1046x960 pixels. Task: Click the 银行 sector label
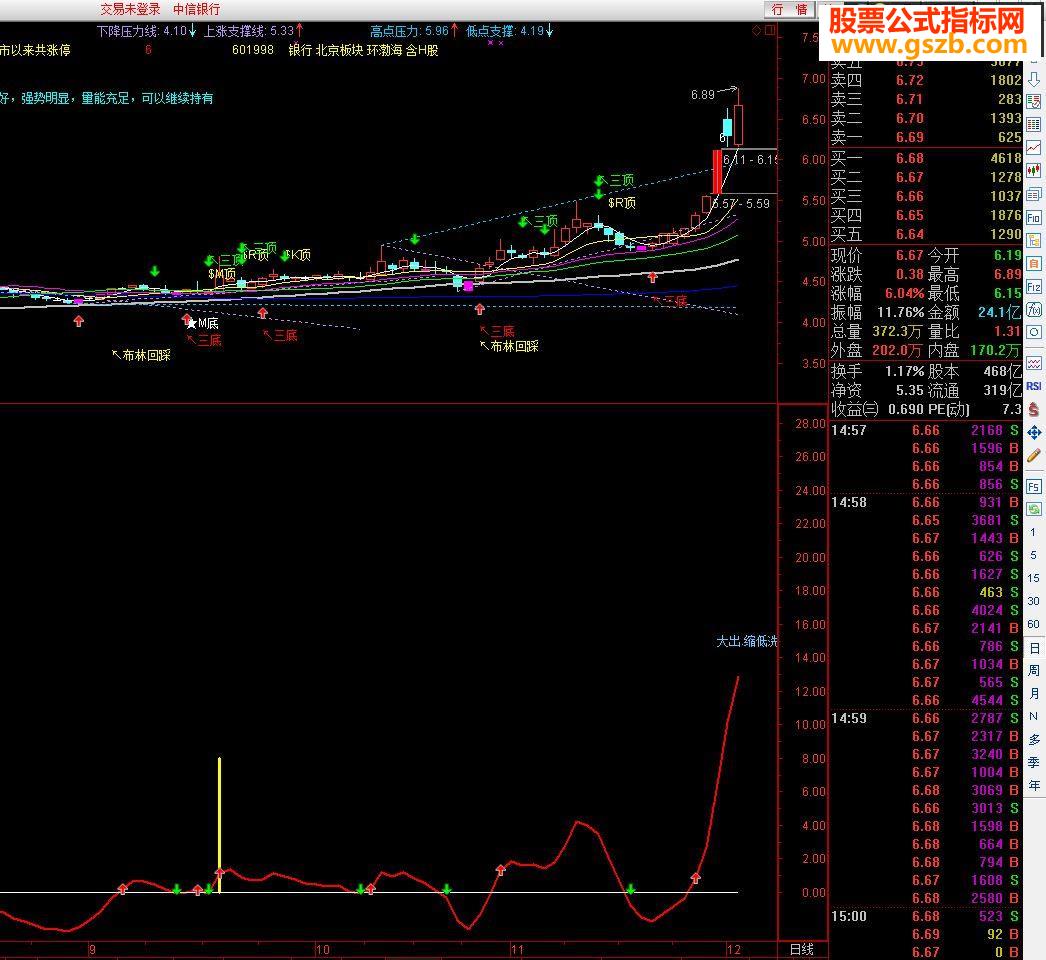300,50
